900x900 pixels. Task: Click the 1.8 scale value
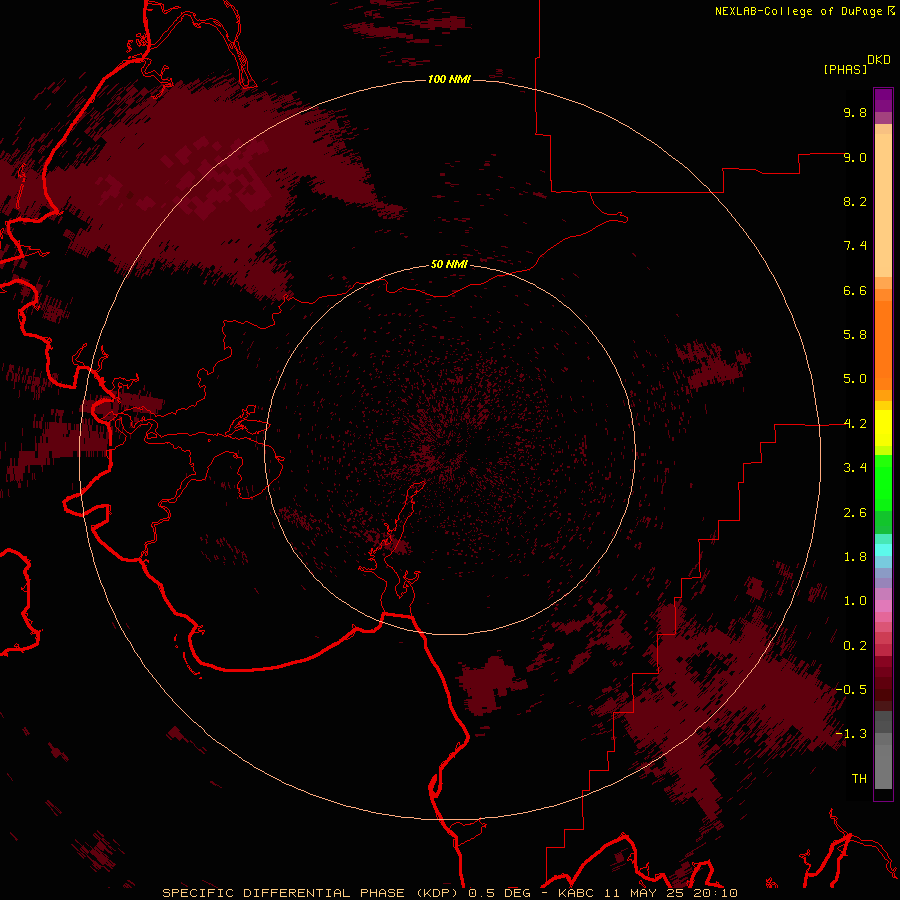click(x=855, y=557)
